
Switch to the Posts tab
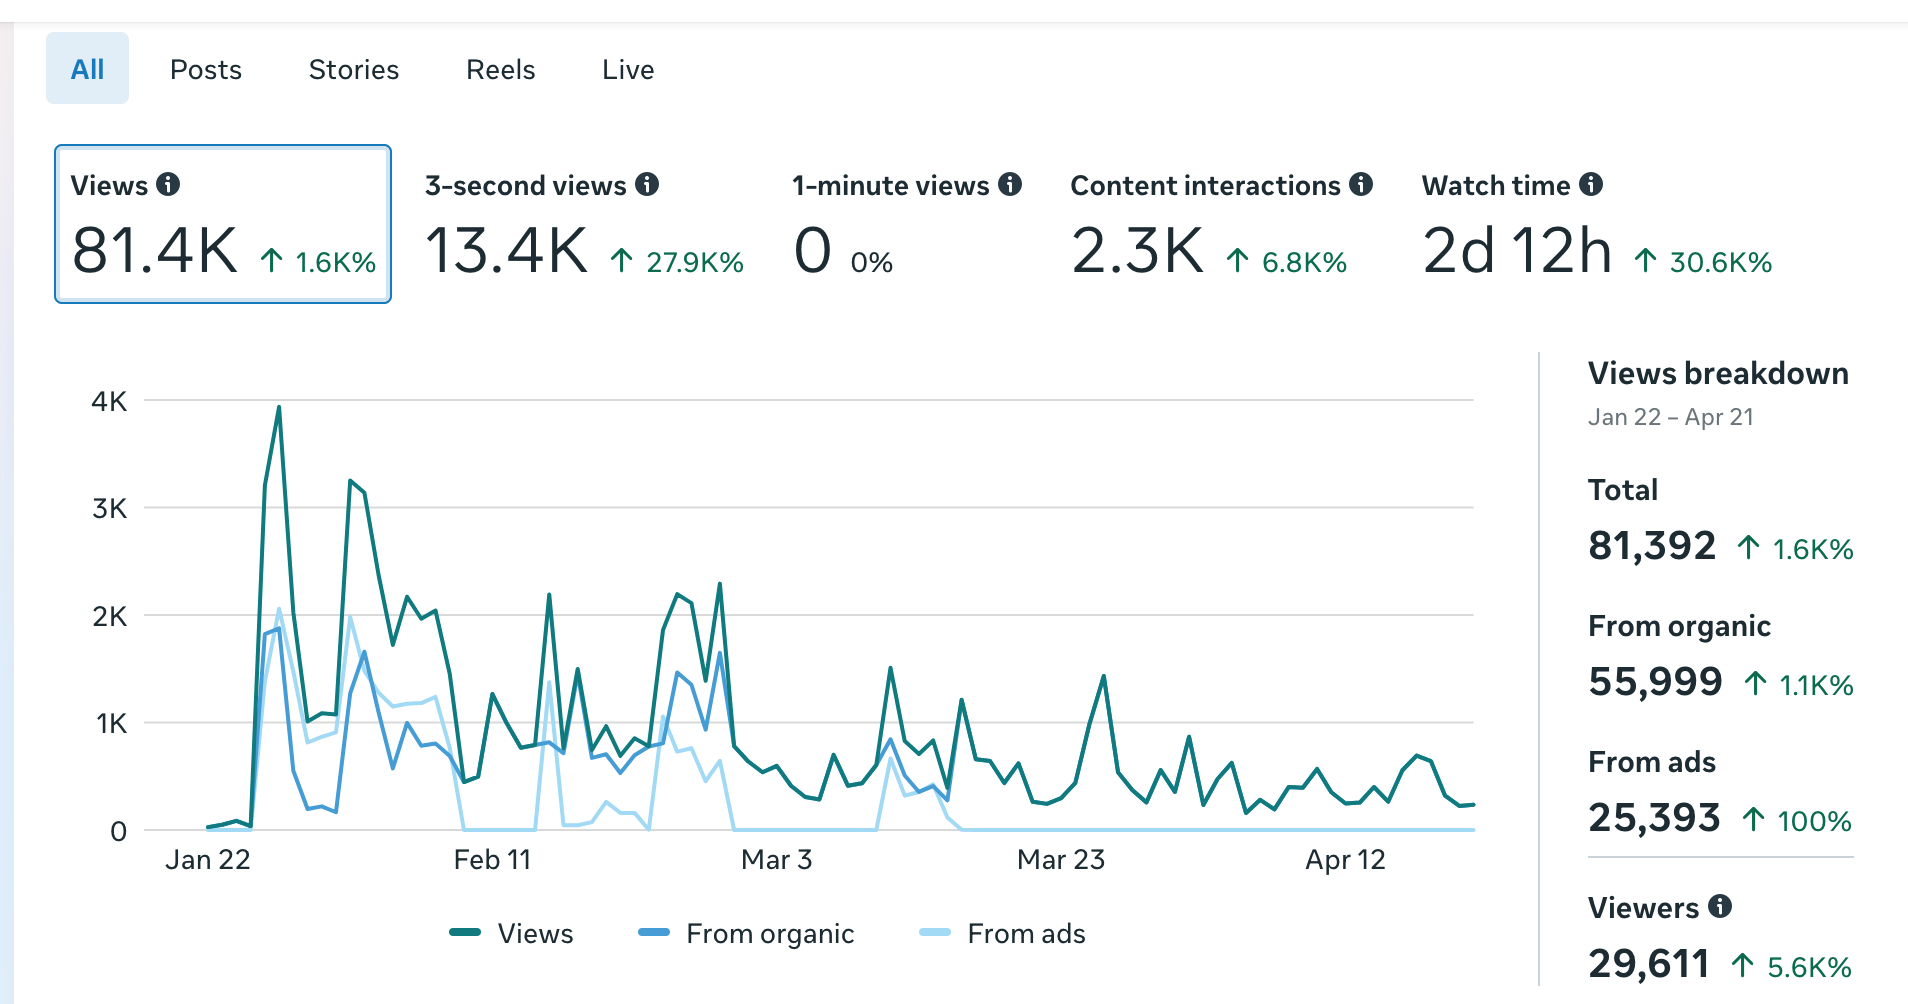[206, 69]
